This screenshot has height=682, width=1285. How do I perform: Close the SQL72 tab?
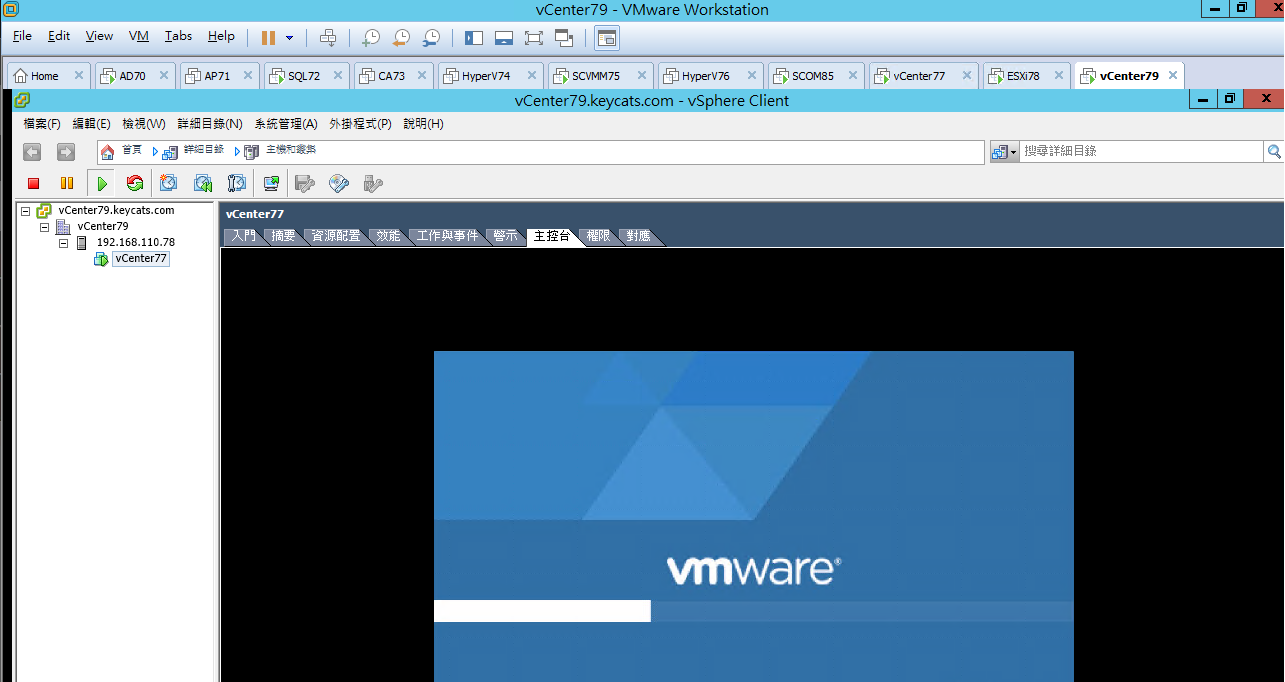point(336,75)
